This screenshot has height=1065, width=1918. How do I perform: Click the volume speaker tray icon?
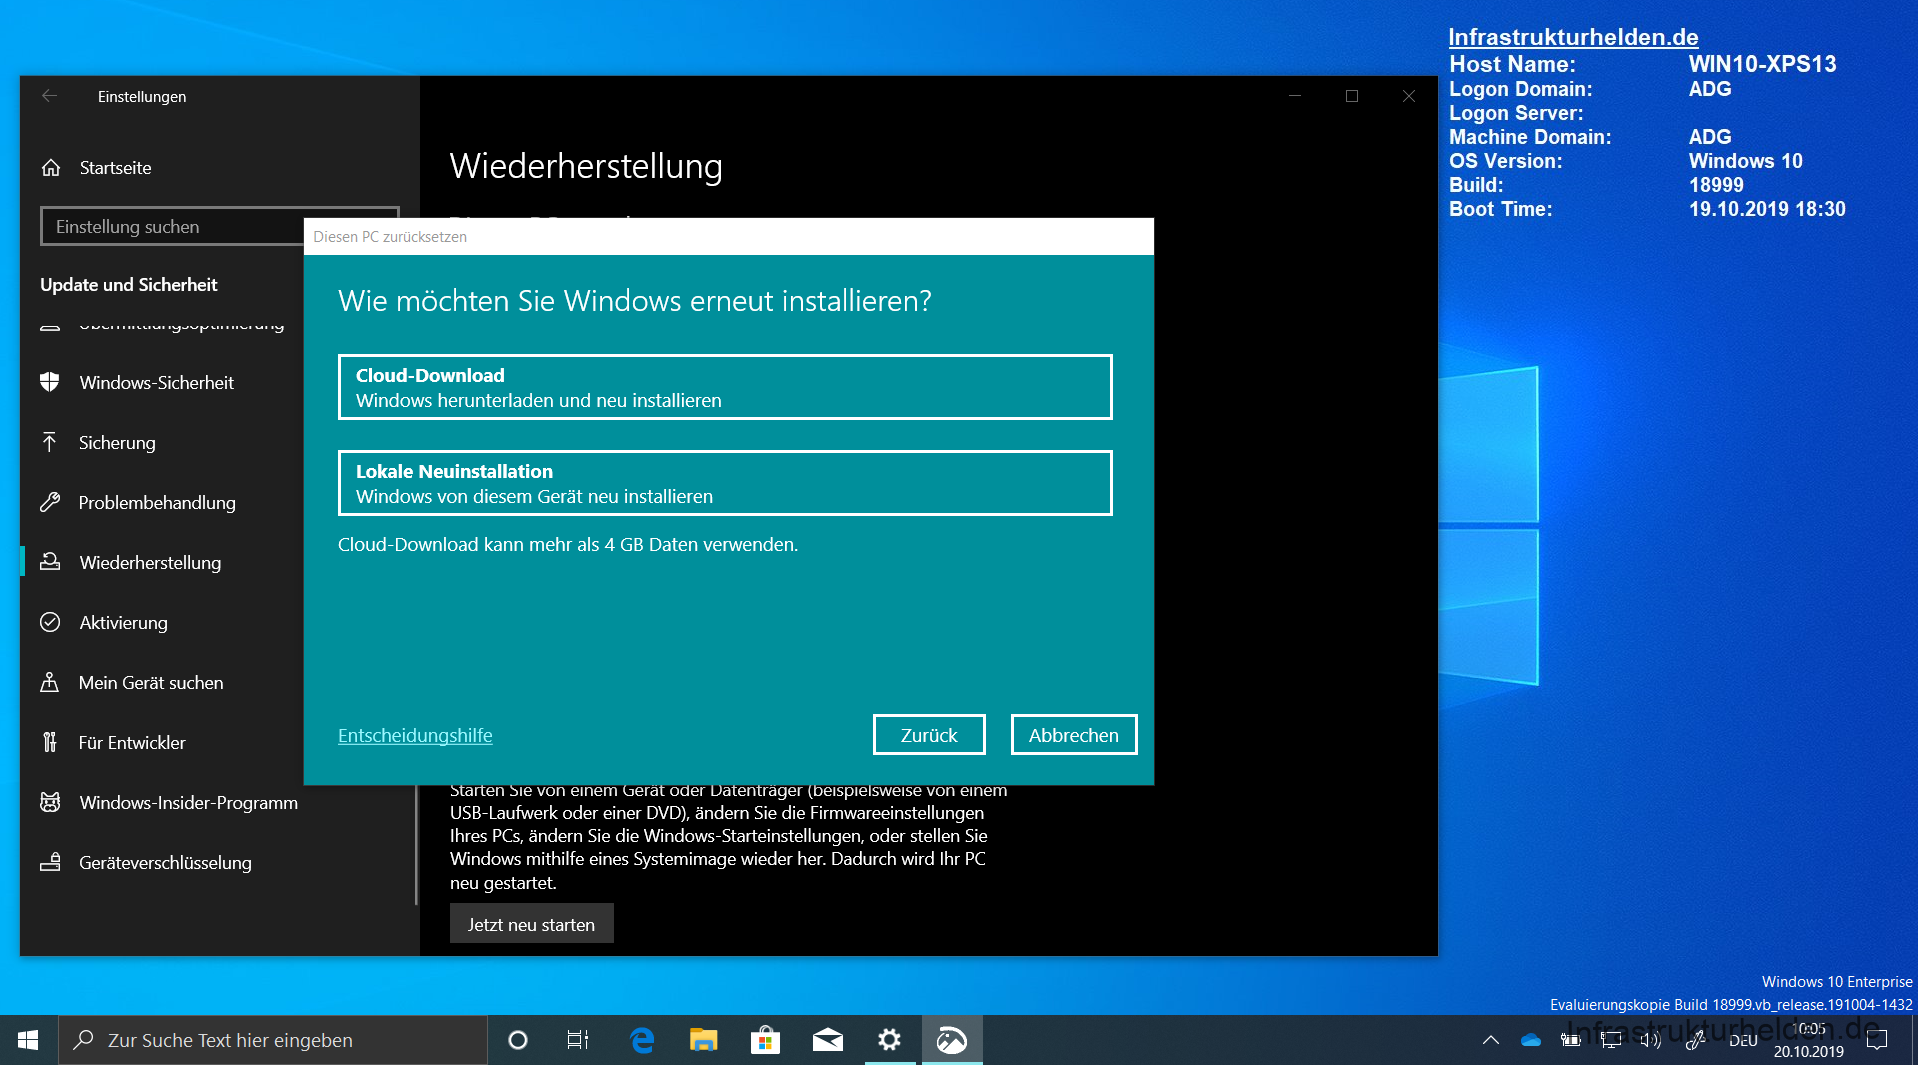click(1651, 1040)
